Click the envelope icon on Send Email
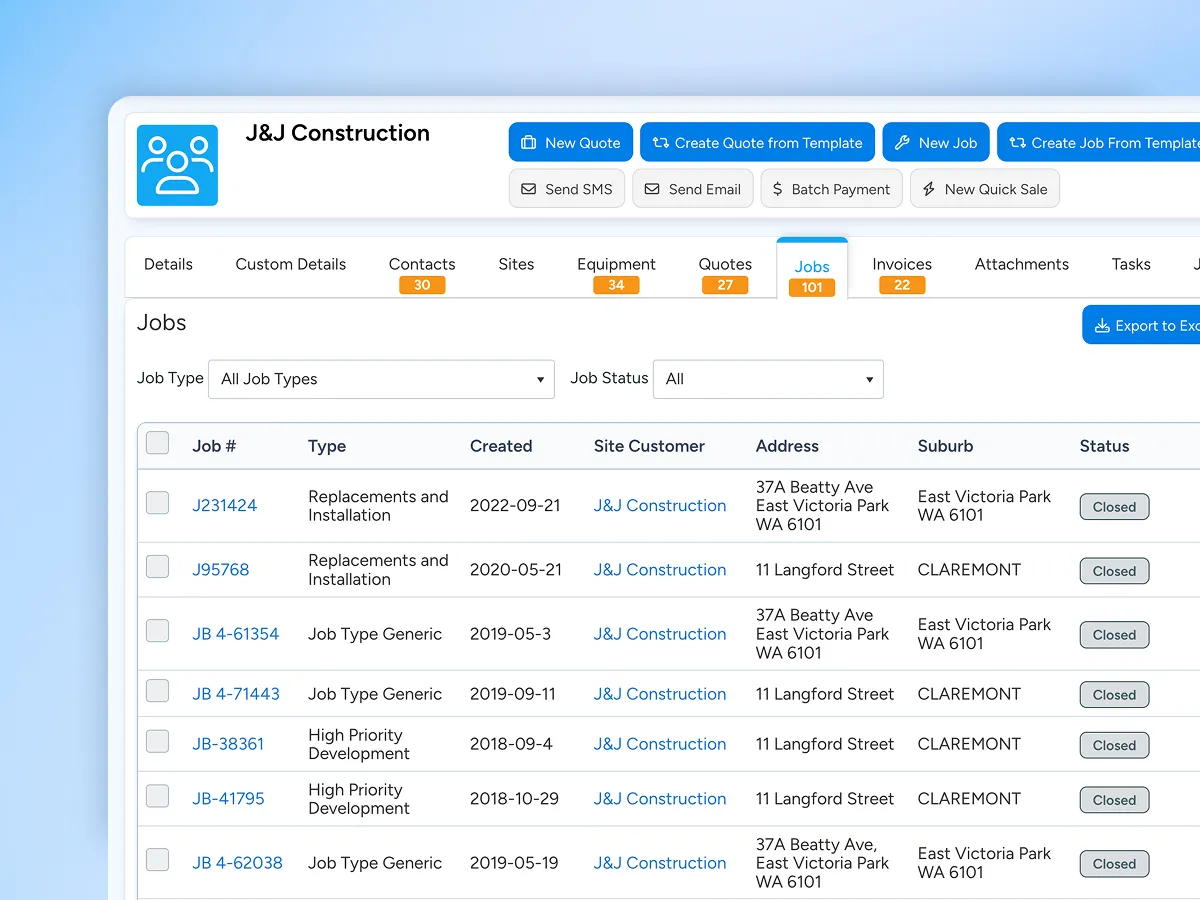Screen dimensions: 1200x900 652,189
